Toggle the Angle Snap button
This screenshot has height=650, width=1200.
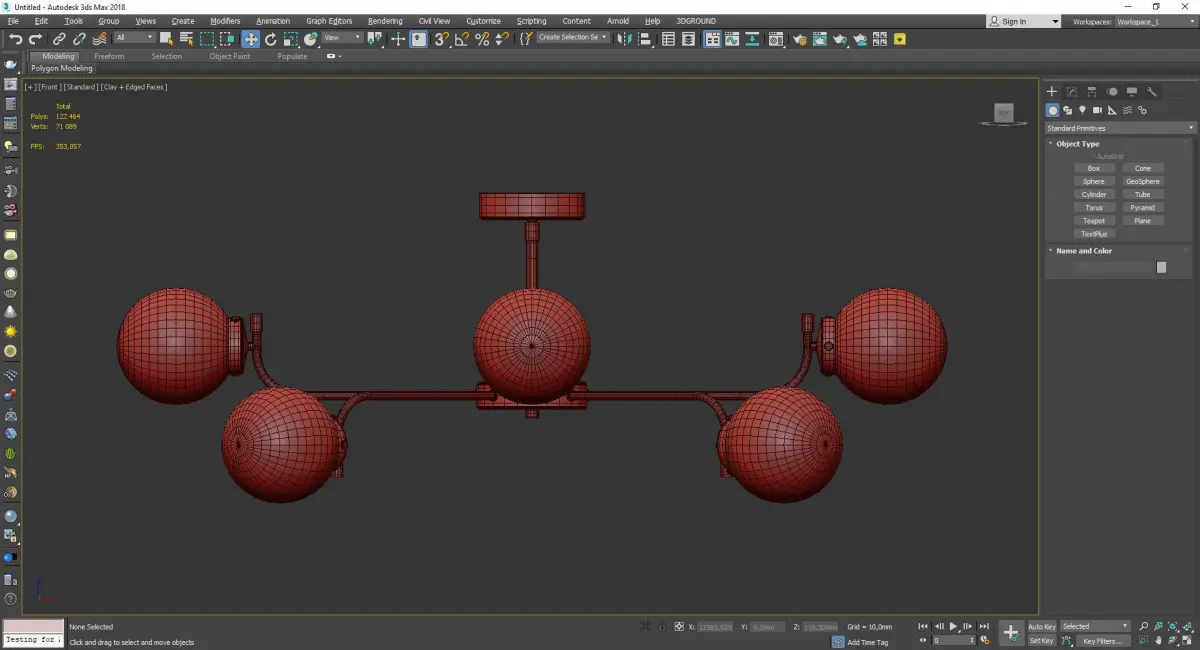(x=462, y=39)
